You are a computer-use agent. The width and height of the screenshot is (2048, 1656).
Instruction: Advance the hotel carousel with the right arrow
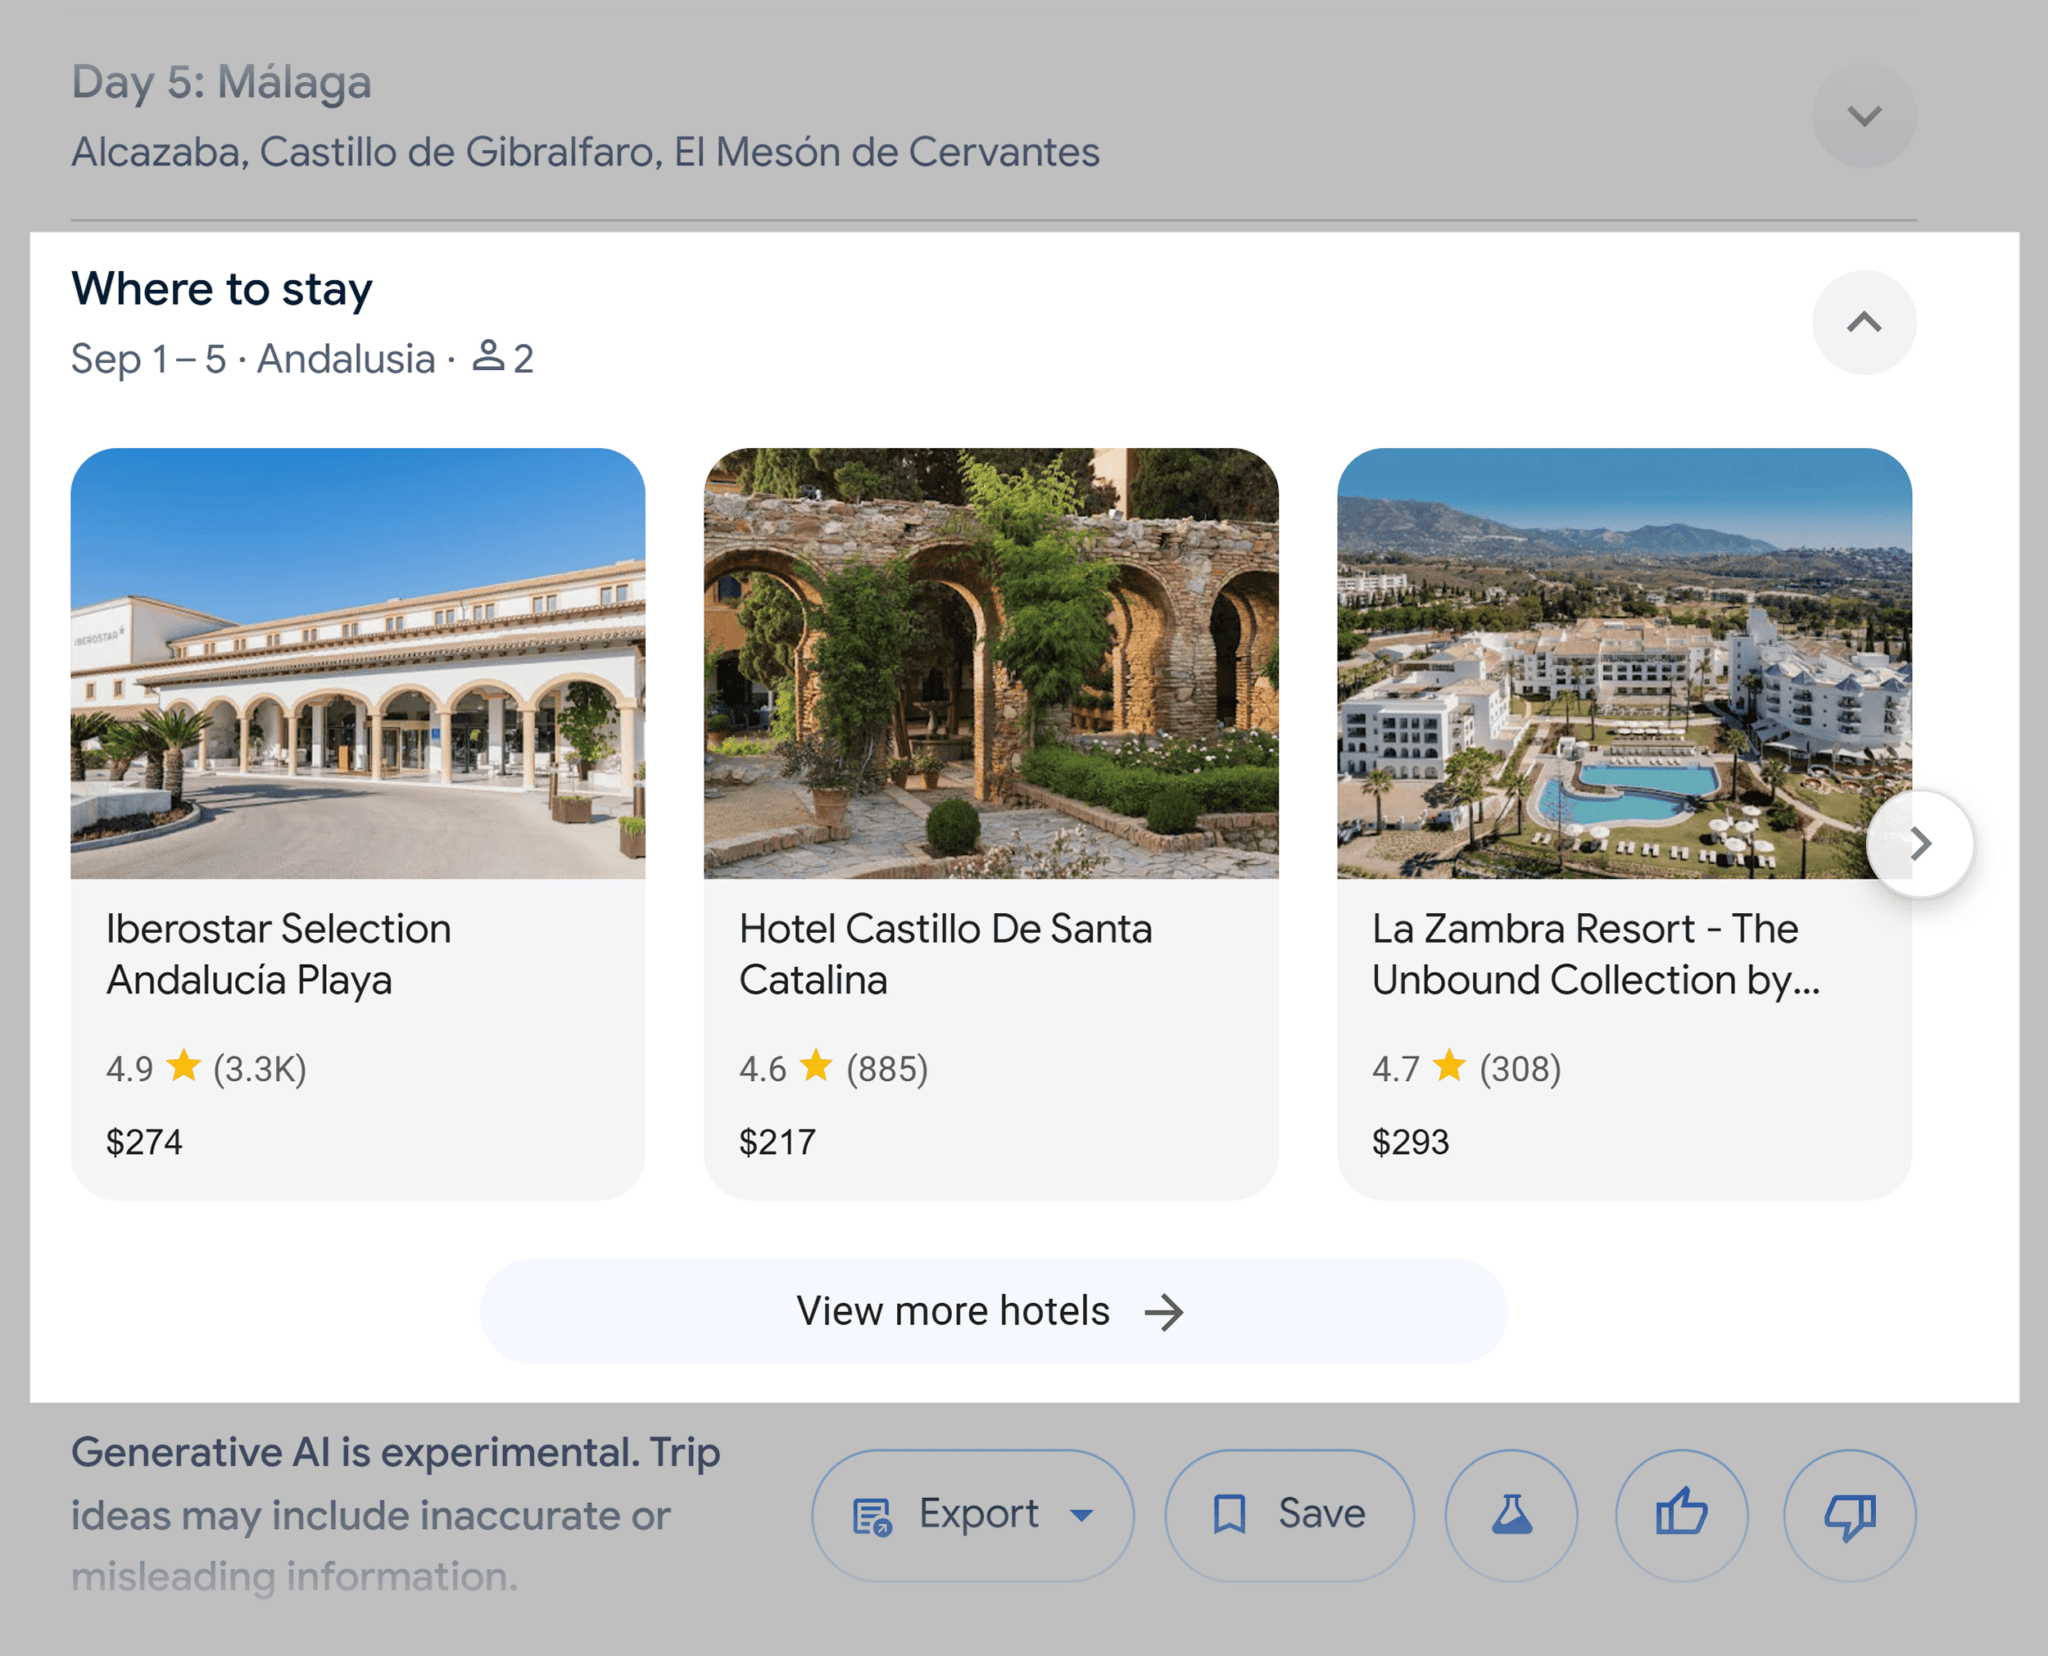[x=1919, y=843]
